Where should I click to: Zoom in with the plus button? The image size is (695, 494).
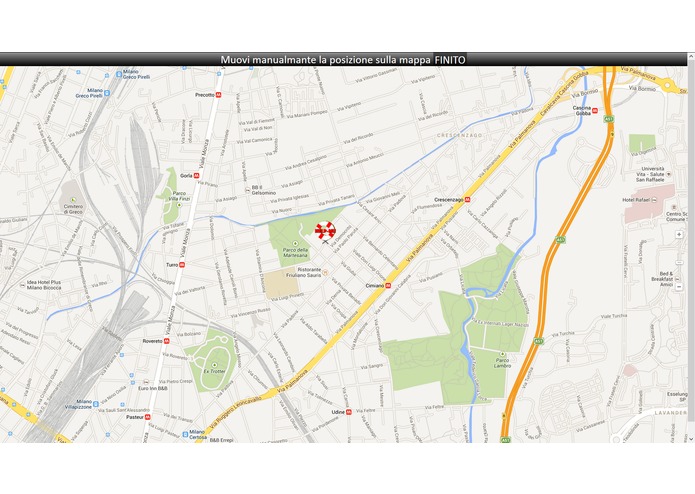(679, 234)
